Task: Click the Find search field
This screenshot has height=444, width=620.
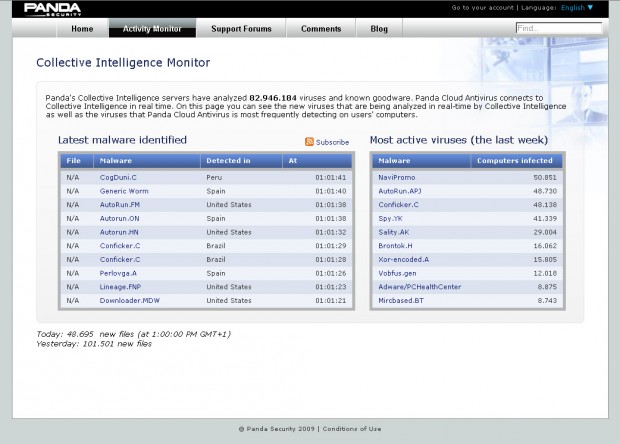Action: (559, 28)
